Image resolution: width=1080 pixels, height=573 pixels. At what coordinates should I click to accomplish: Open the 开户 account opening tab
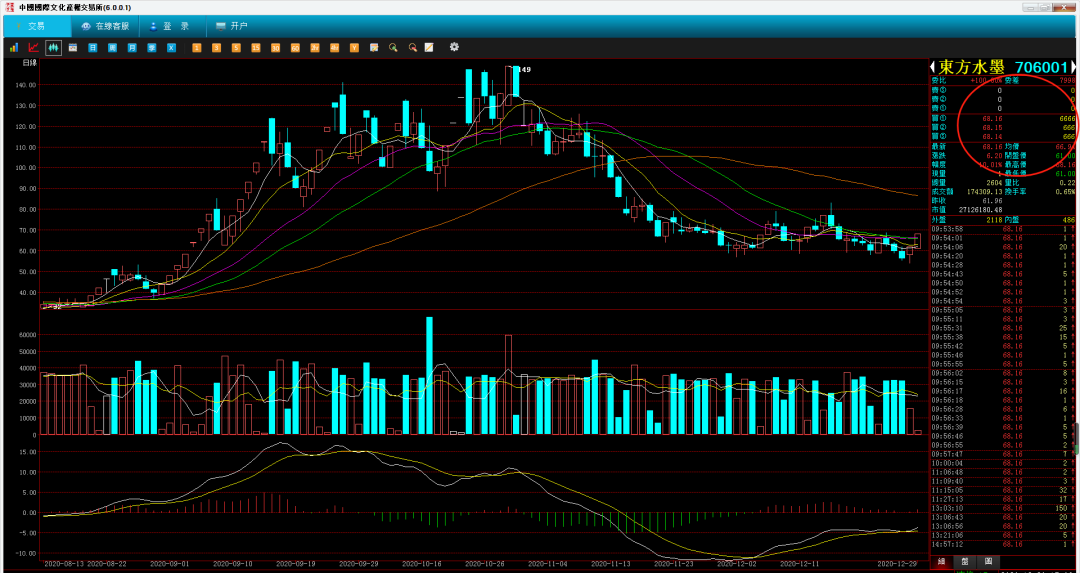(x=232, y=26)
